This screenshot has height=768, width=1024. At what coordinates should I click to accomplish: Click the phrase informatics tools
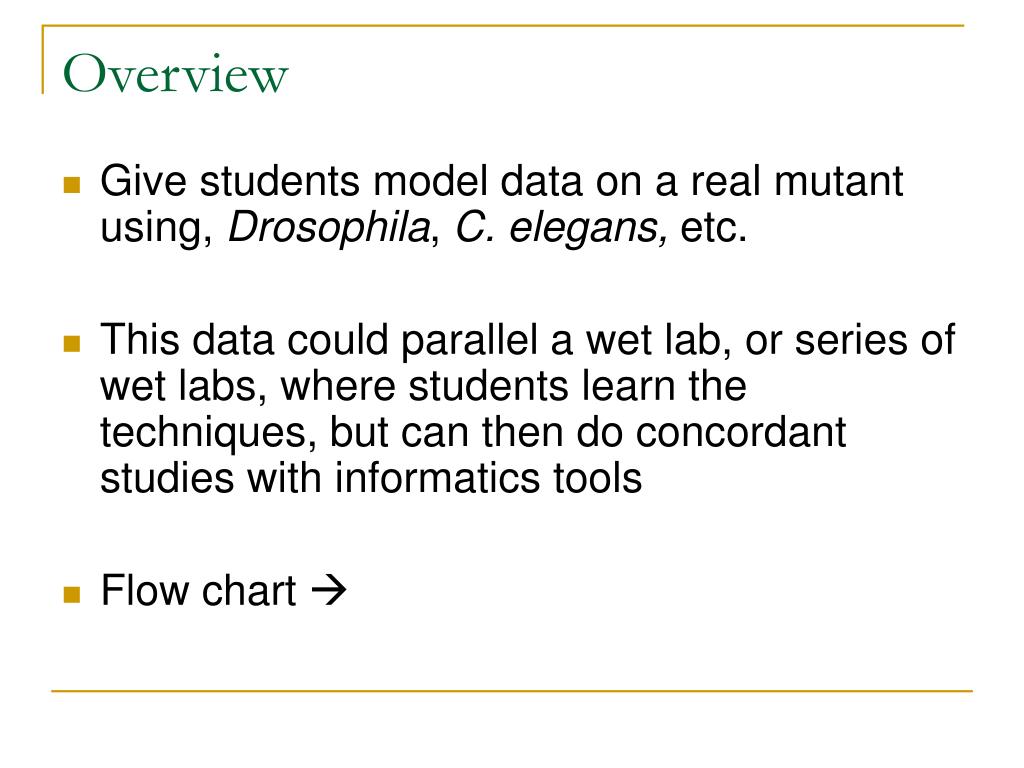488,478
